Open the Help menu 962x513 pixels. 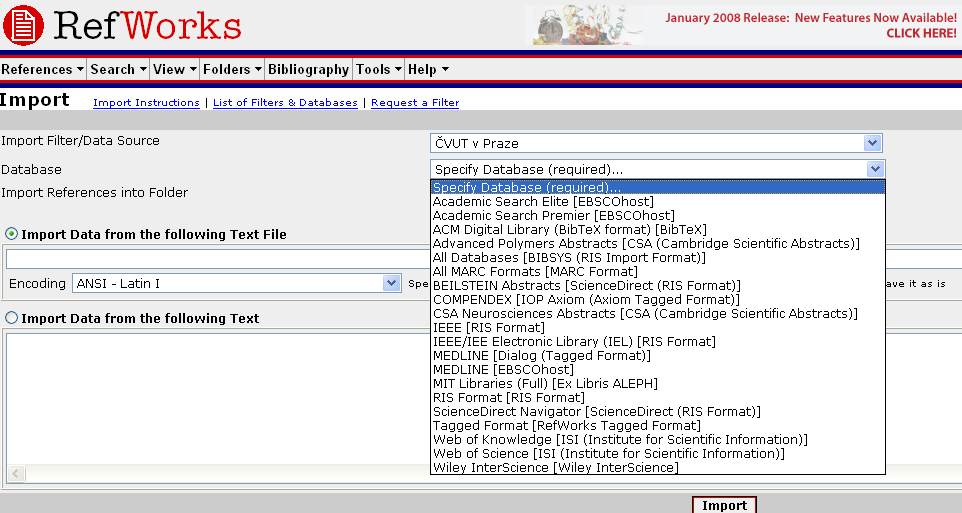pyautogui.click(x=428, y=69)
